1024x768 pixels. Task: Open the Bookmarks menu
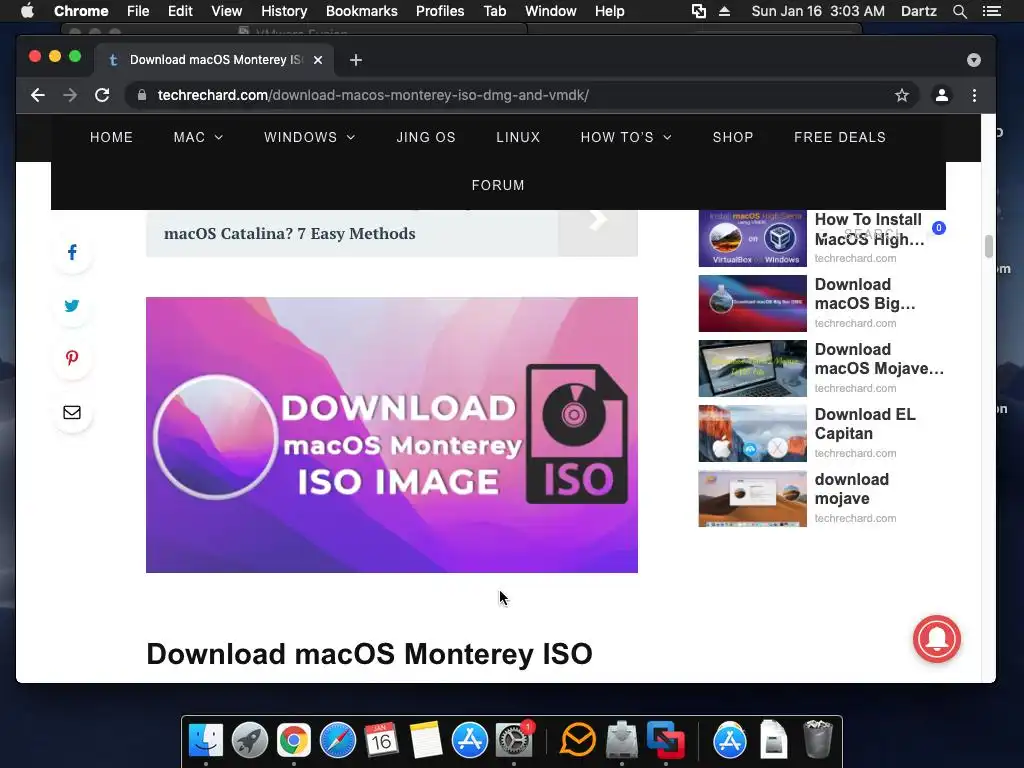362,11
